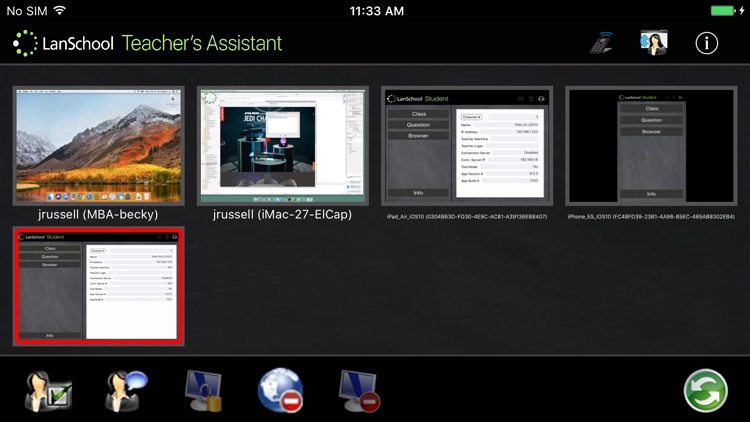Limit web using globe with minus icon
750x422 pixels.
coord(280,390)
